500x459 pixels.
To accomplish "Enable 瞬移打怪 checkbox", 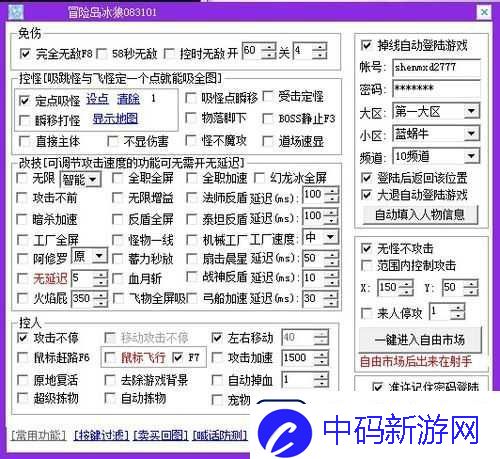I will [x=24, y=120].
